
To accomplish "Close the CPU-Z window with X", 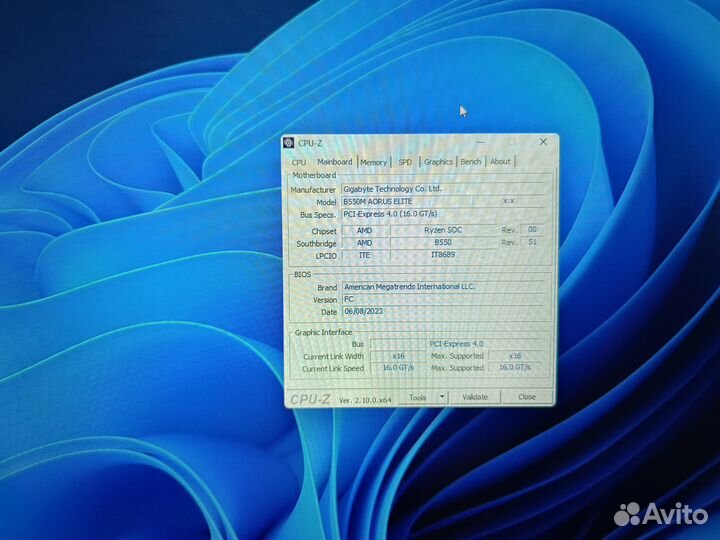I will [x=543, y=142].
